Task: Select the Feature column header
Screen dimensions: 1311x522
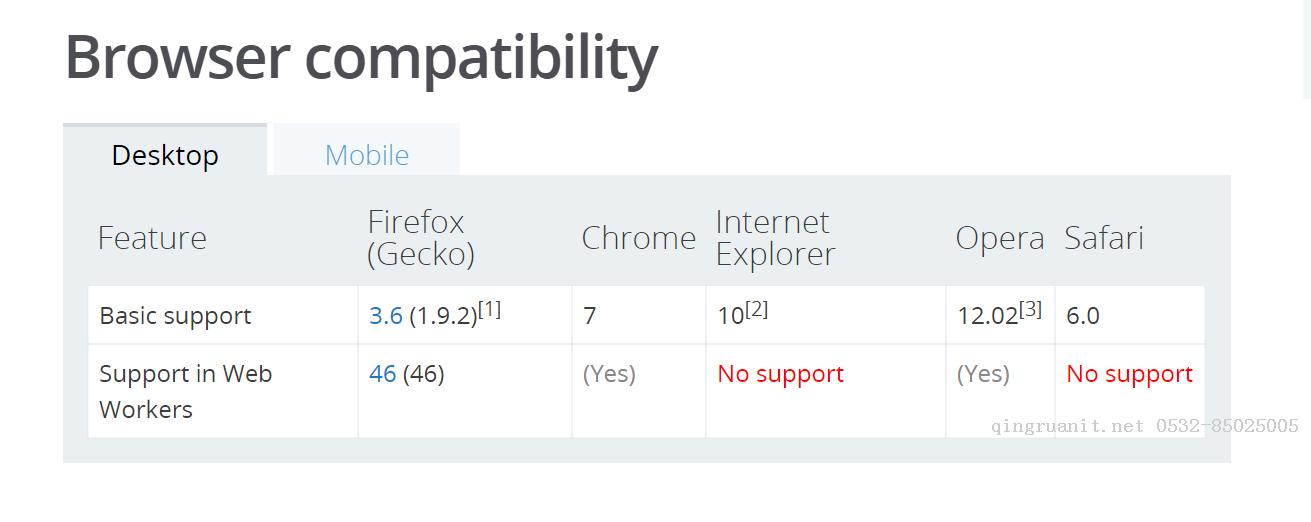Action: click(152, 238)
